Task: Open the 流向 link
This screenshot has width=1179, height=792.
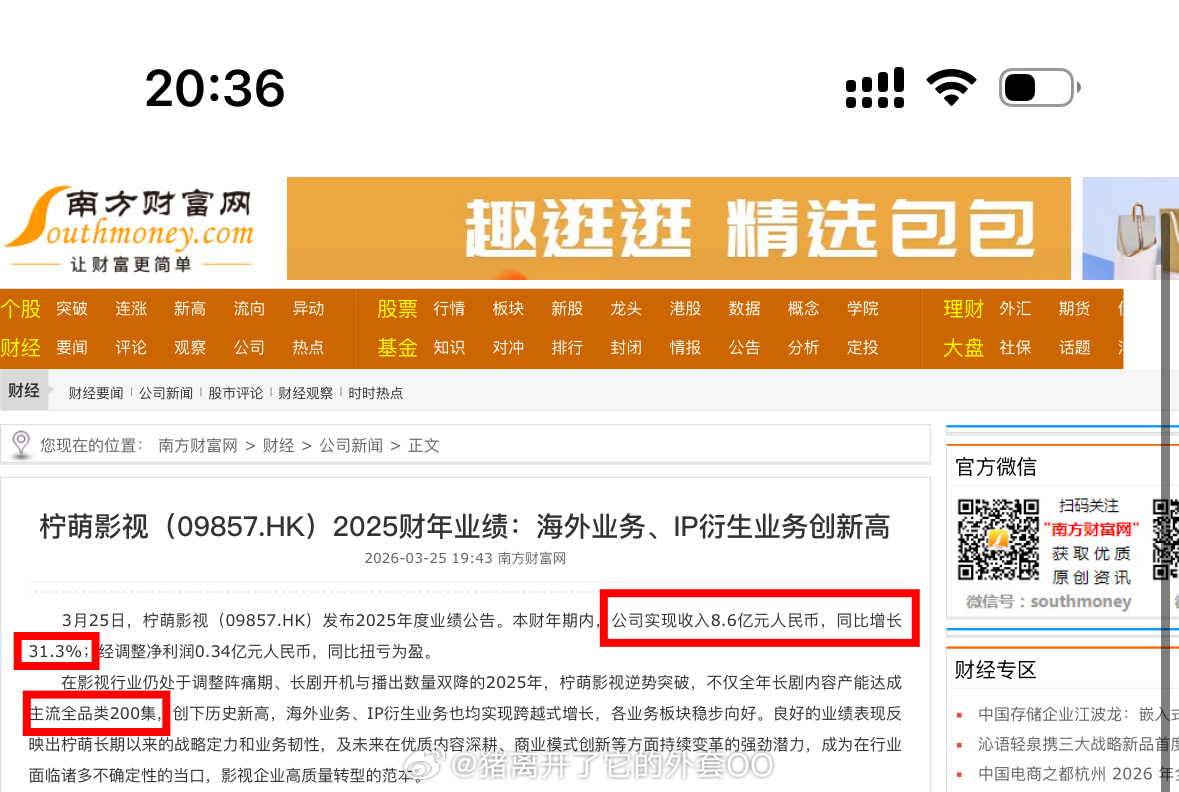Action: pyautogui.click(x=249, y=308)
